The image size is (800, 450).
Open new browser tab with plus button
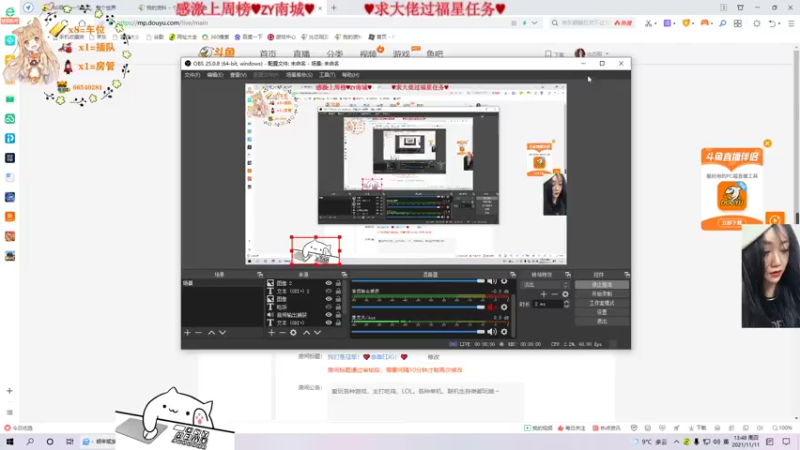334,8
